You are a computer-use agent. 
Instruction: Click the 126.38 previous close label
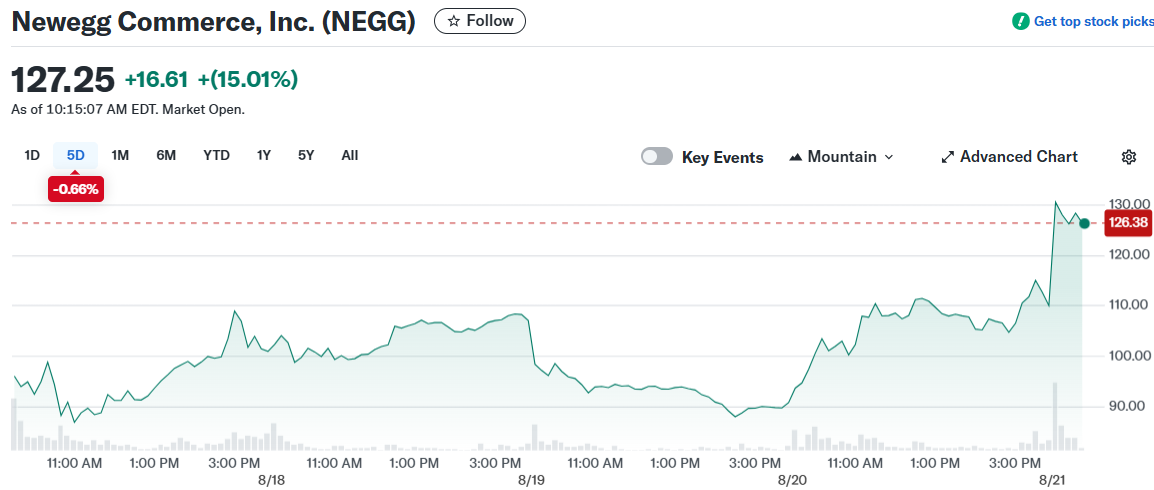1128,223
